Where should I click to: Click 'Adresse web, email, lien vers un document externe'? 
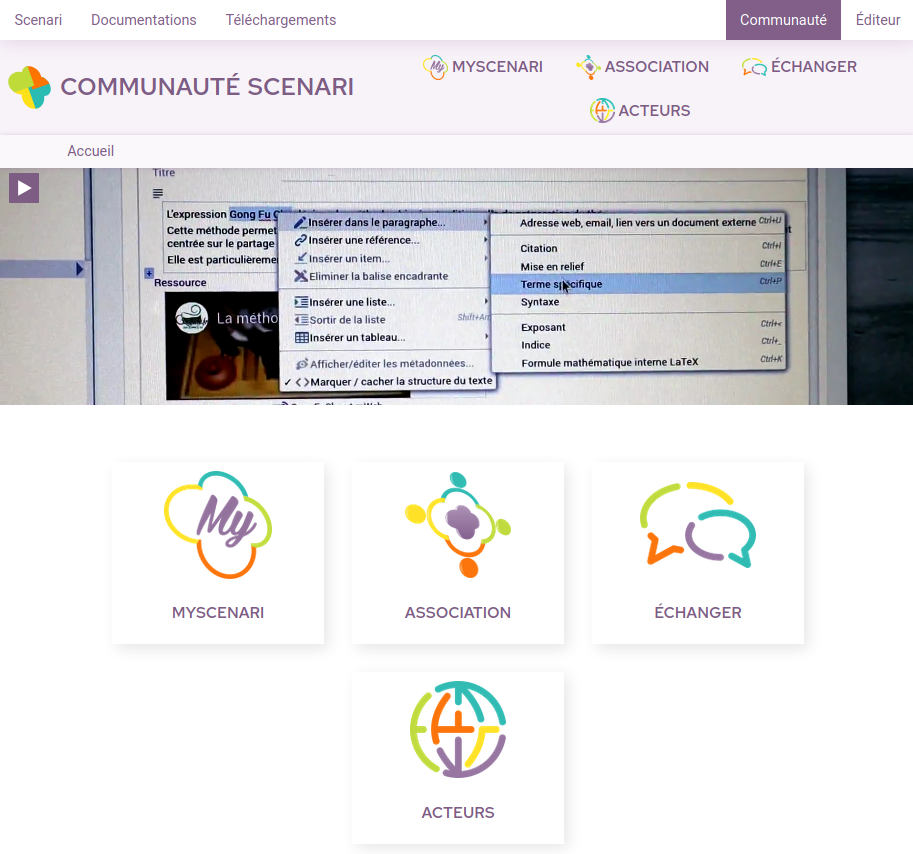(x=638, y=222)
